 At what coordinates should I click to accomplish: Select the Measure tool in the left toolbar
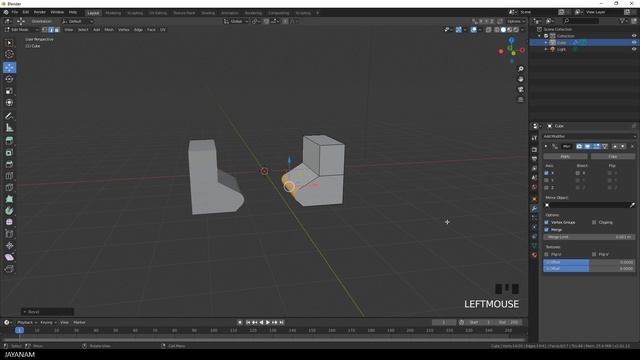tap(9, 128)
